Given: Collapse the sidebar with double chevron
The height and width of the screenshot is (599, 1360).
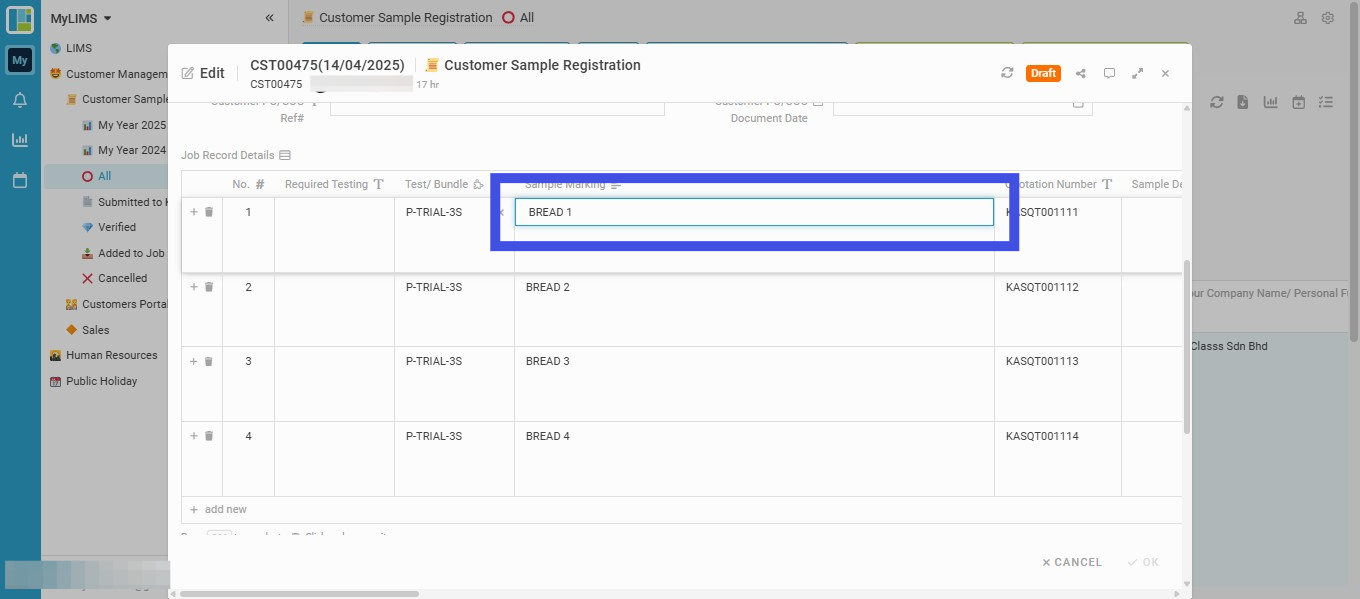Looking at the screenshot, I should click(x=269, y=18).
